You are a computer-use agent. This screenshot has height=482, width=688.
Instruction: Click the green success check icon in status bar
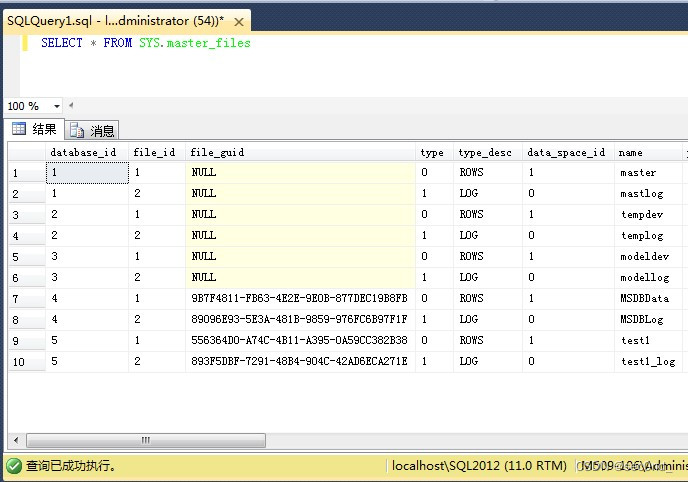coord(14,465)
